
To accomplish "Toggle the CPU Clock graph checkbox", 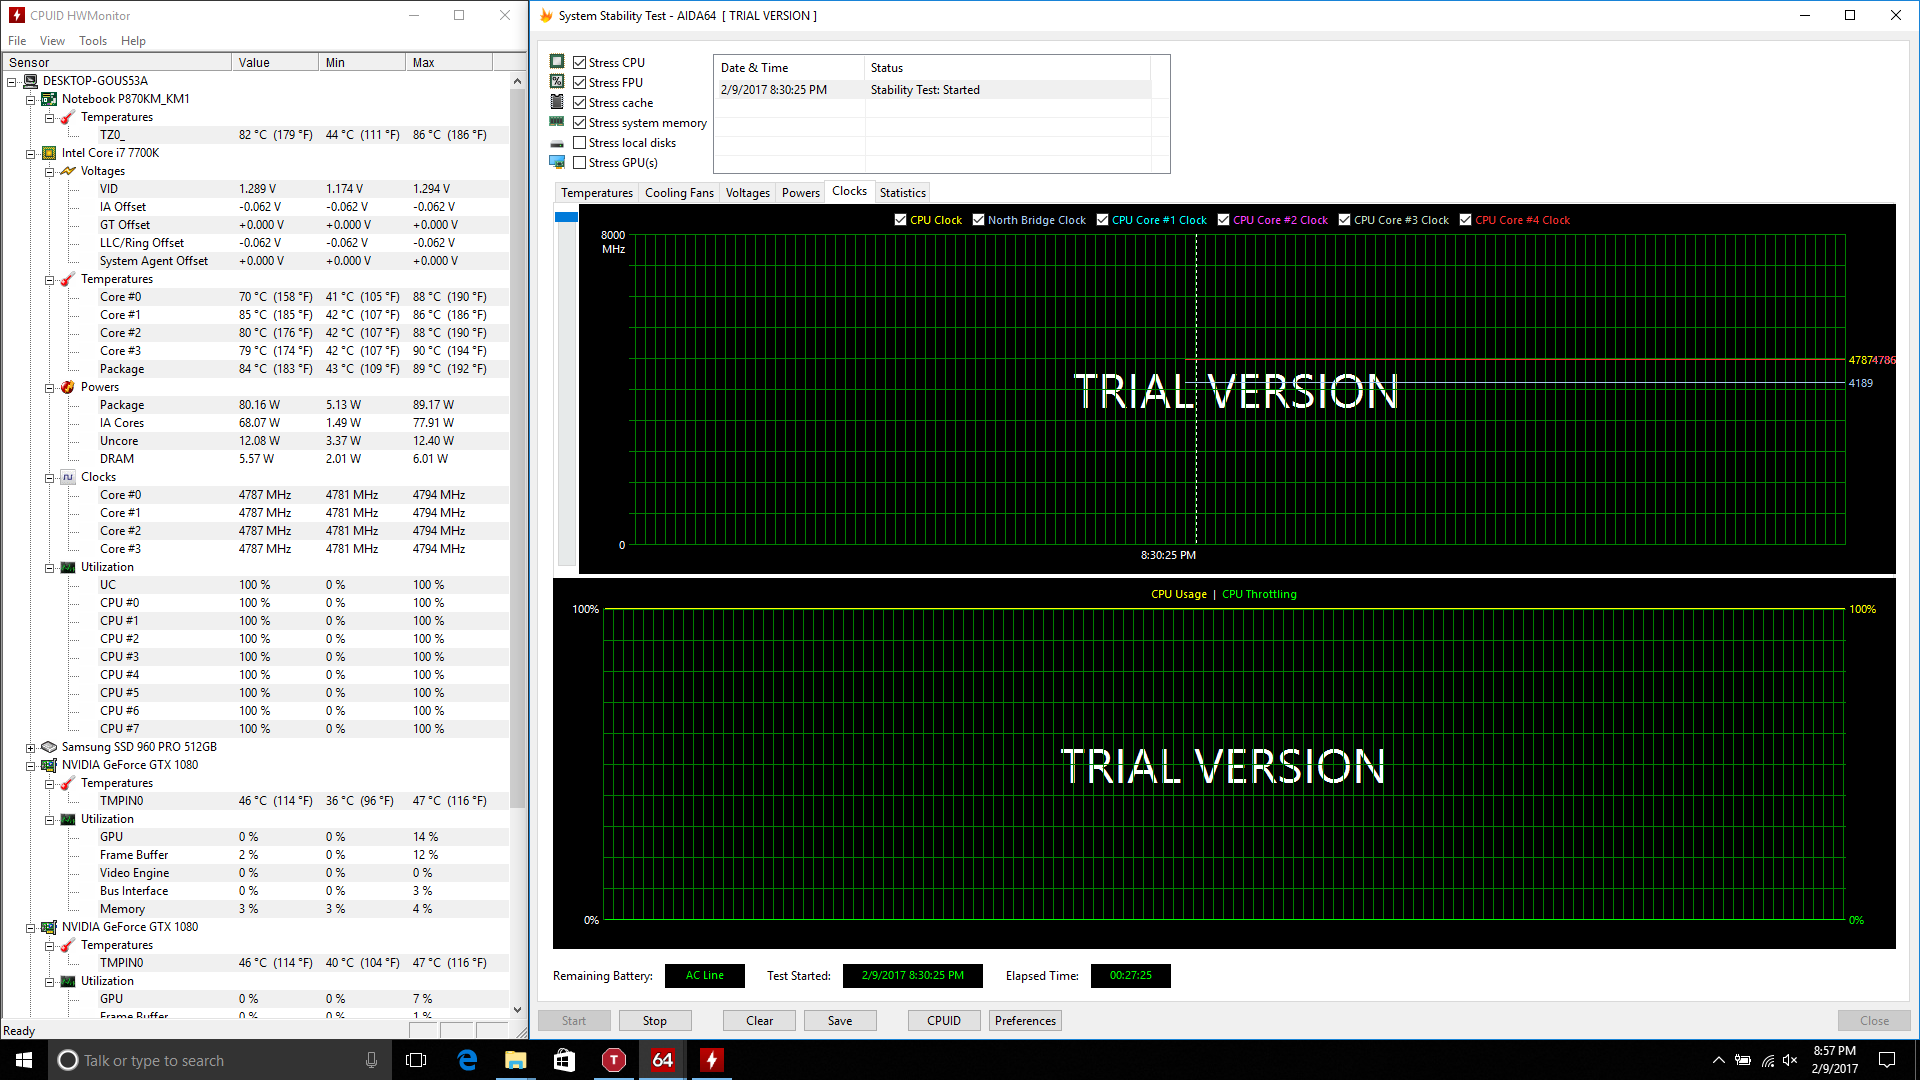I will click(900, 220).
